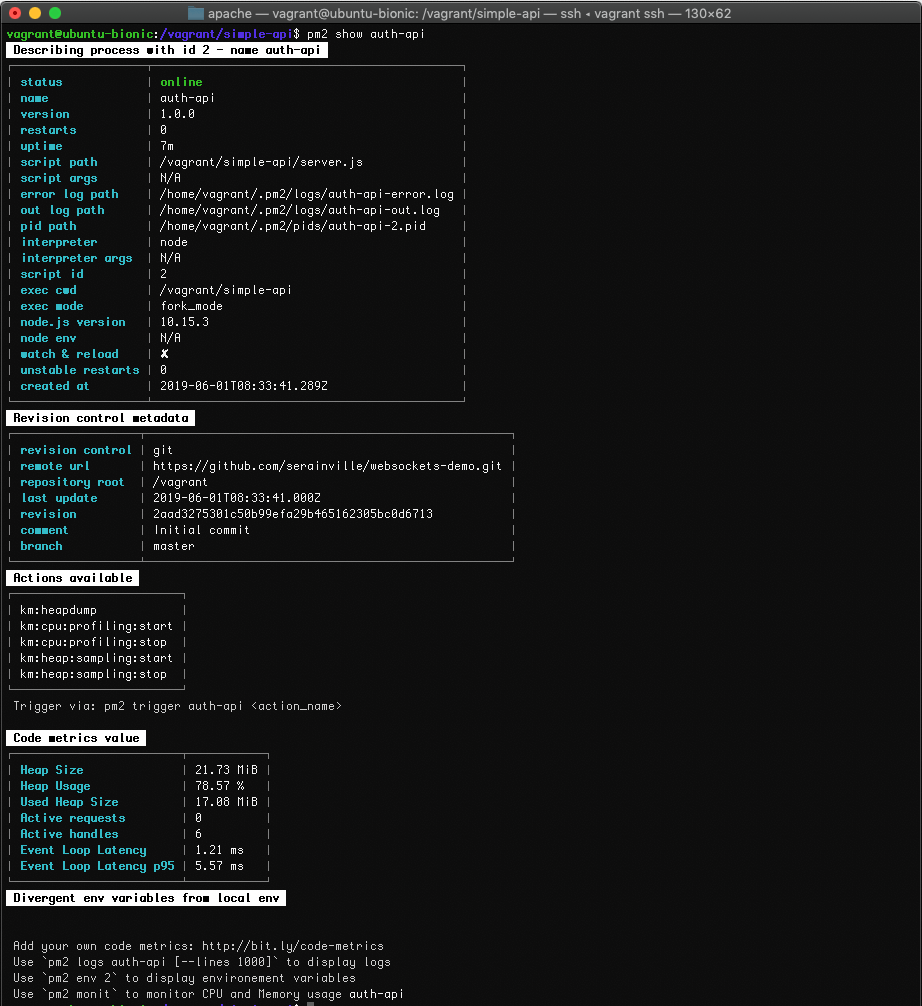Click the 'pm2 show auth-api' command text
The height and width of the screenshot is (1006, 922).
(x=366, y=34)
